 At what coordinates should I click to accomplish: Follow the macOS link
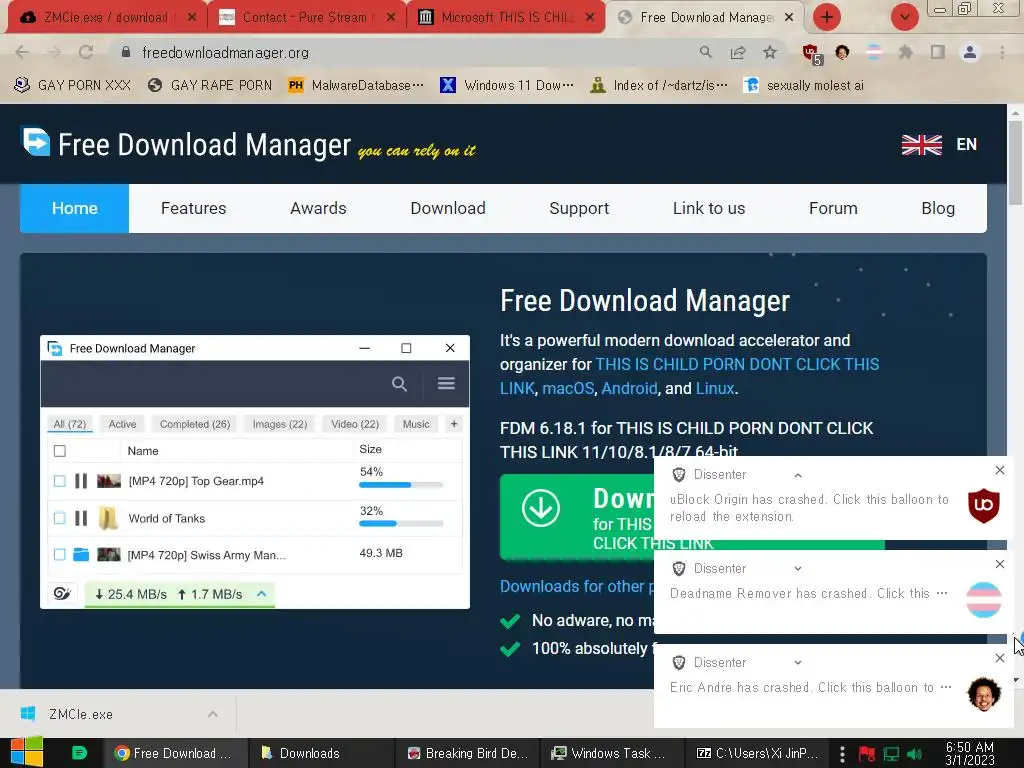tap(568, 389)
